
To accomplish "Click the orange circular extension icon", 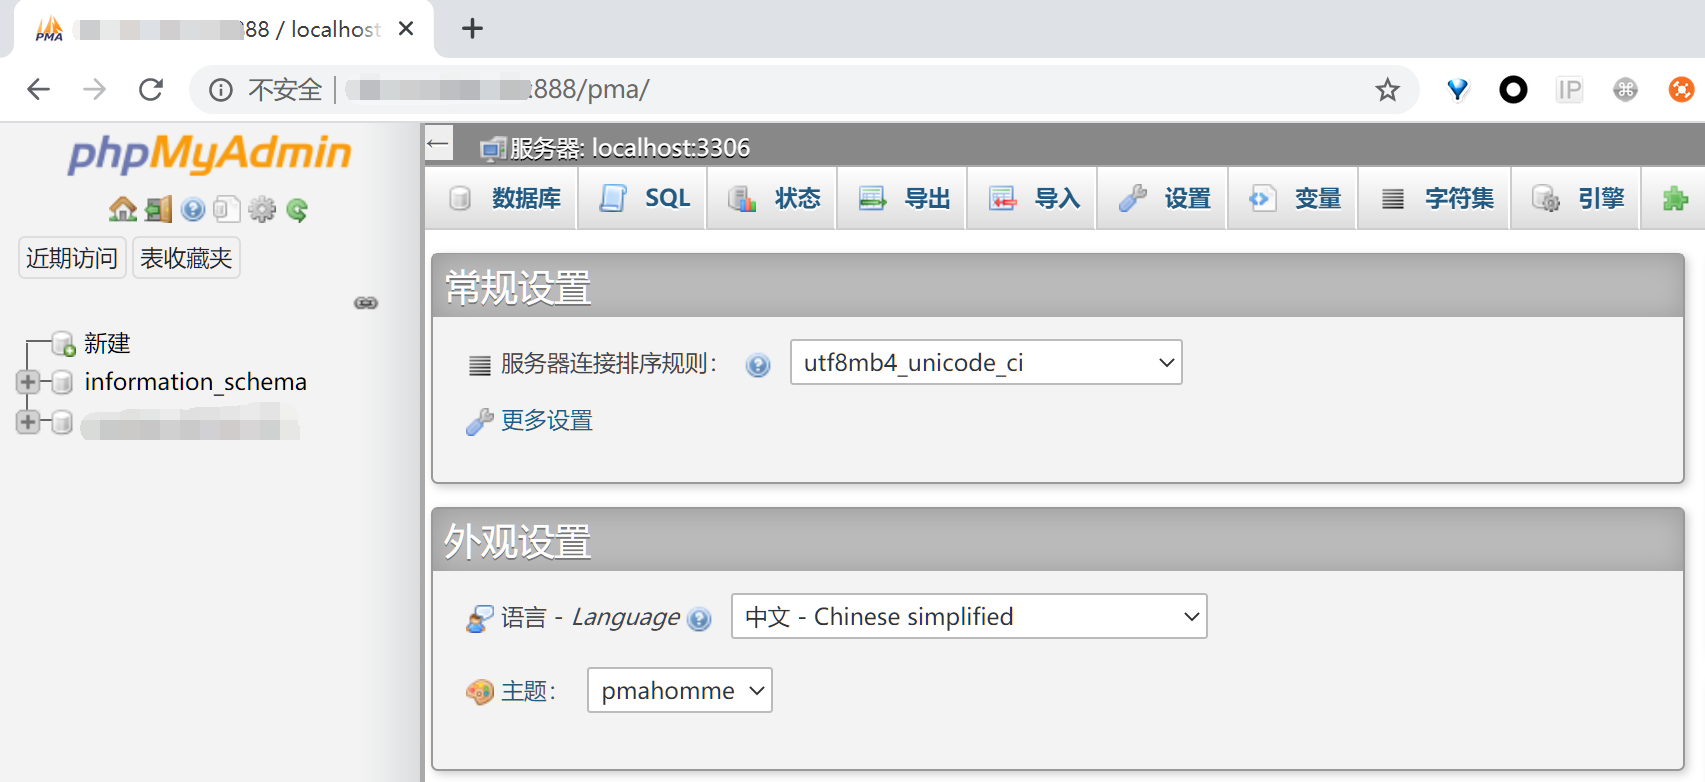I will click(x=1681, y=90).
